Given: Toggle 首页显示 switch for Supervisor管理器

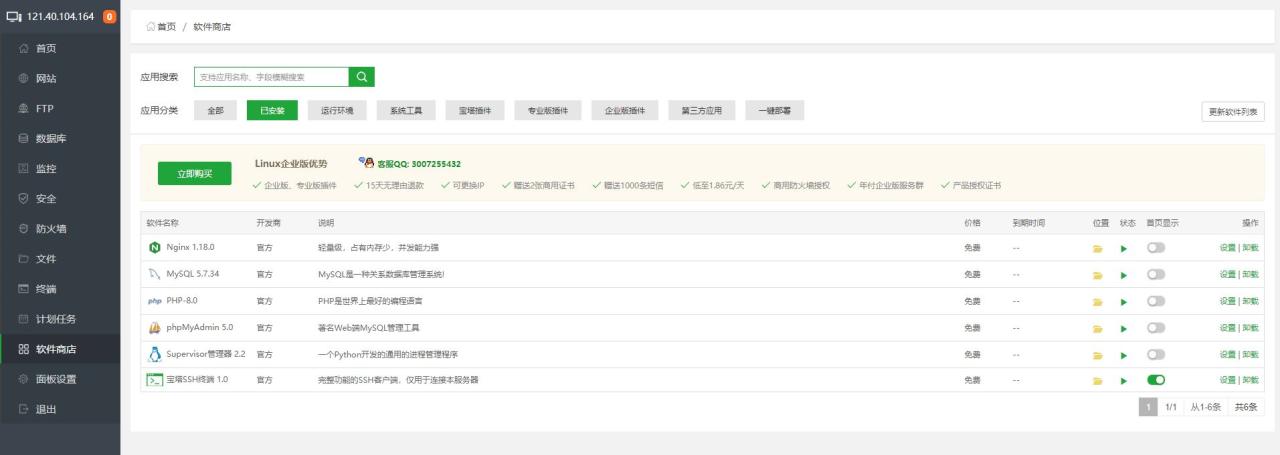Looking at the screenshot, I should pos(1156,353).
